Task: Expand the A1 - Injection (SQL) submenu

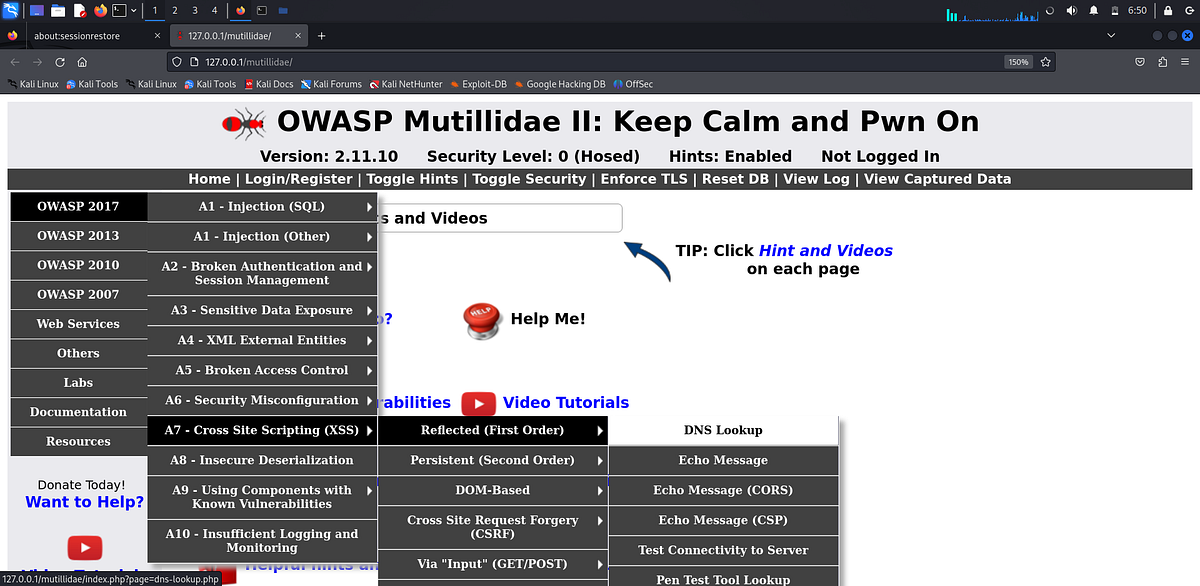Action: [x=262, y=206]
